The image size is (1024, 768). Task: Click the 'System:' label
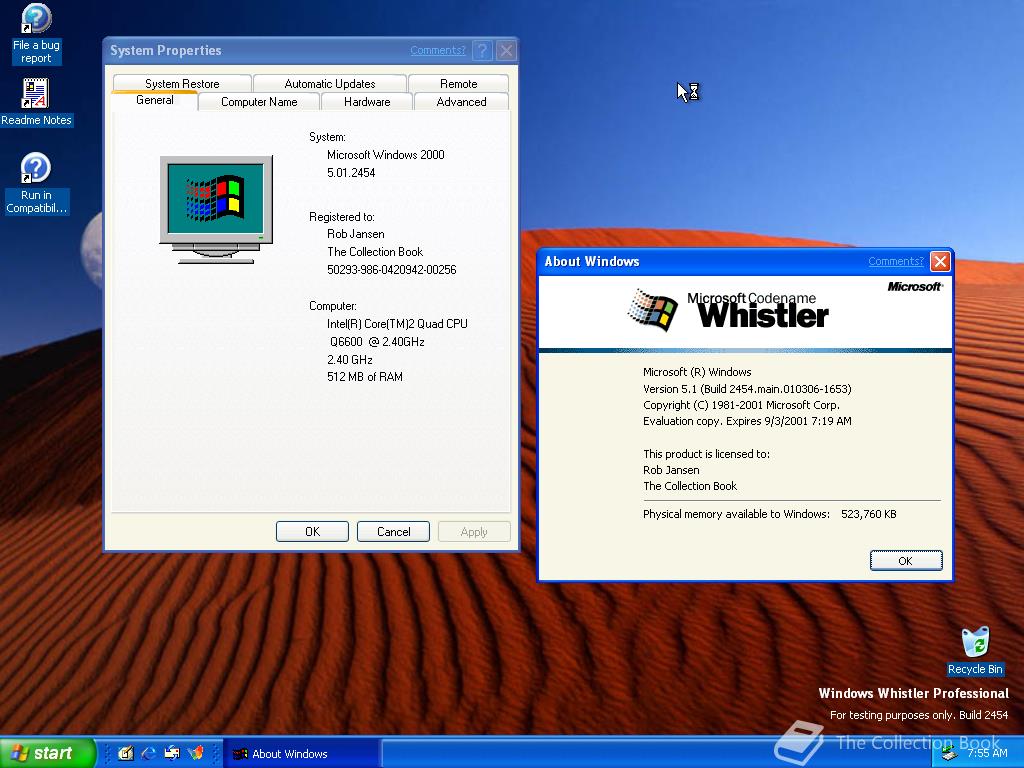pyautogui.click(x=327, y=137)
